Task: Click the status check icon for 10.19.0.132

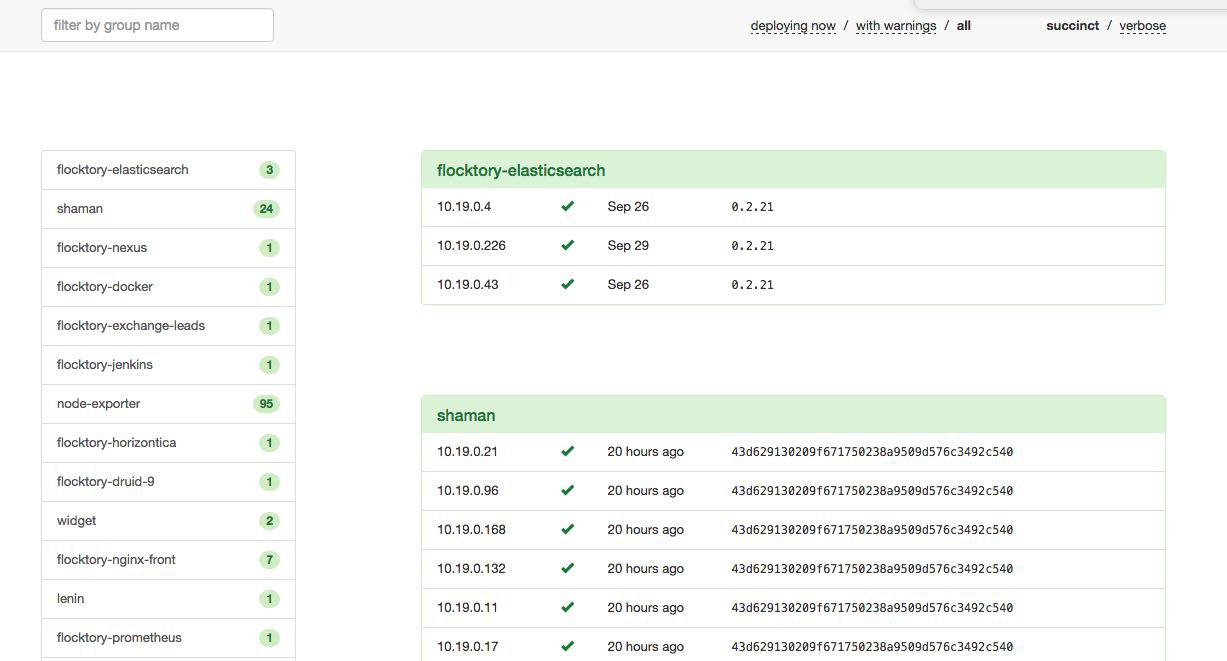Action: point(567,569)
